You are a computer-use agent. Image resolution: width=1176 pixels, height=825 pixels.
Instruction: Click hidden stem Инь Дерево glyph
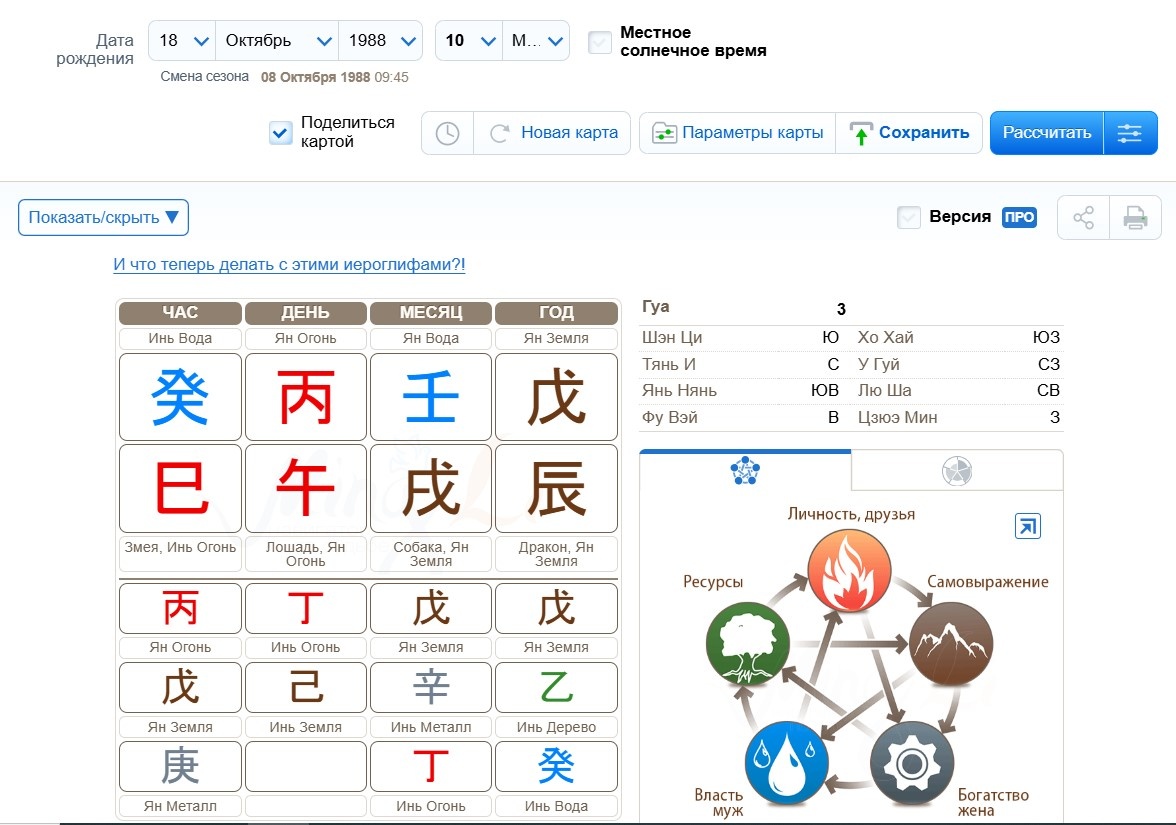click(556, 687)
